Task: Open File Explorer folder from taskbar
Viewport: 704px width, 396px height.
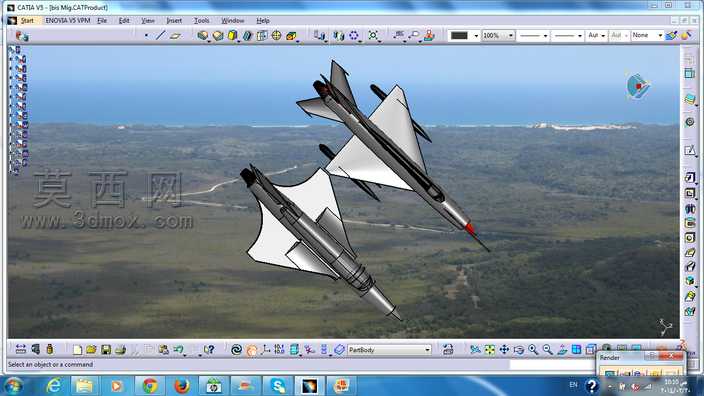Action: [84, 386]
